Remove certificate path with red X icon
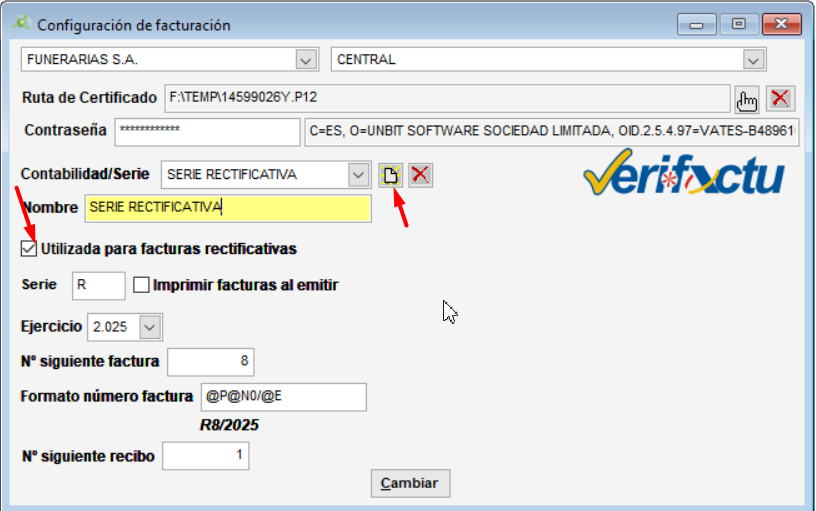This screenshot has width=816, height=511. [781, 98]
